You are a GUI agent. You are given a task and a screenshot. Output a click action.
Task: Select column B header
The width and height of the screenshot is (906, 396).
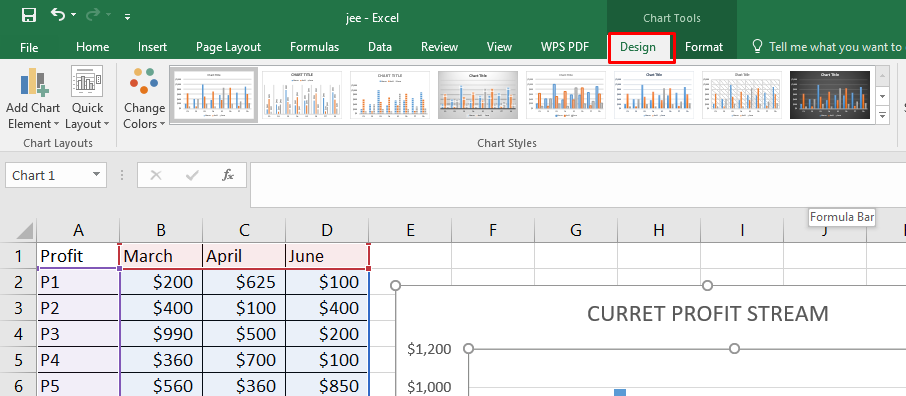click(161, 231)
